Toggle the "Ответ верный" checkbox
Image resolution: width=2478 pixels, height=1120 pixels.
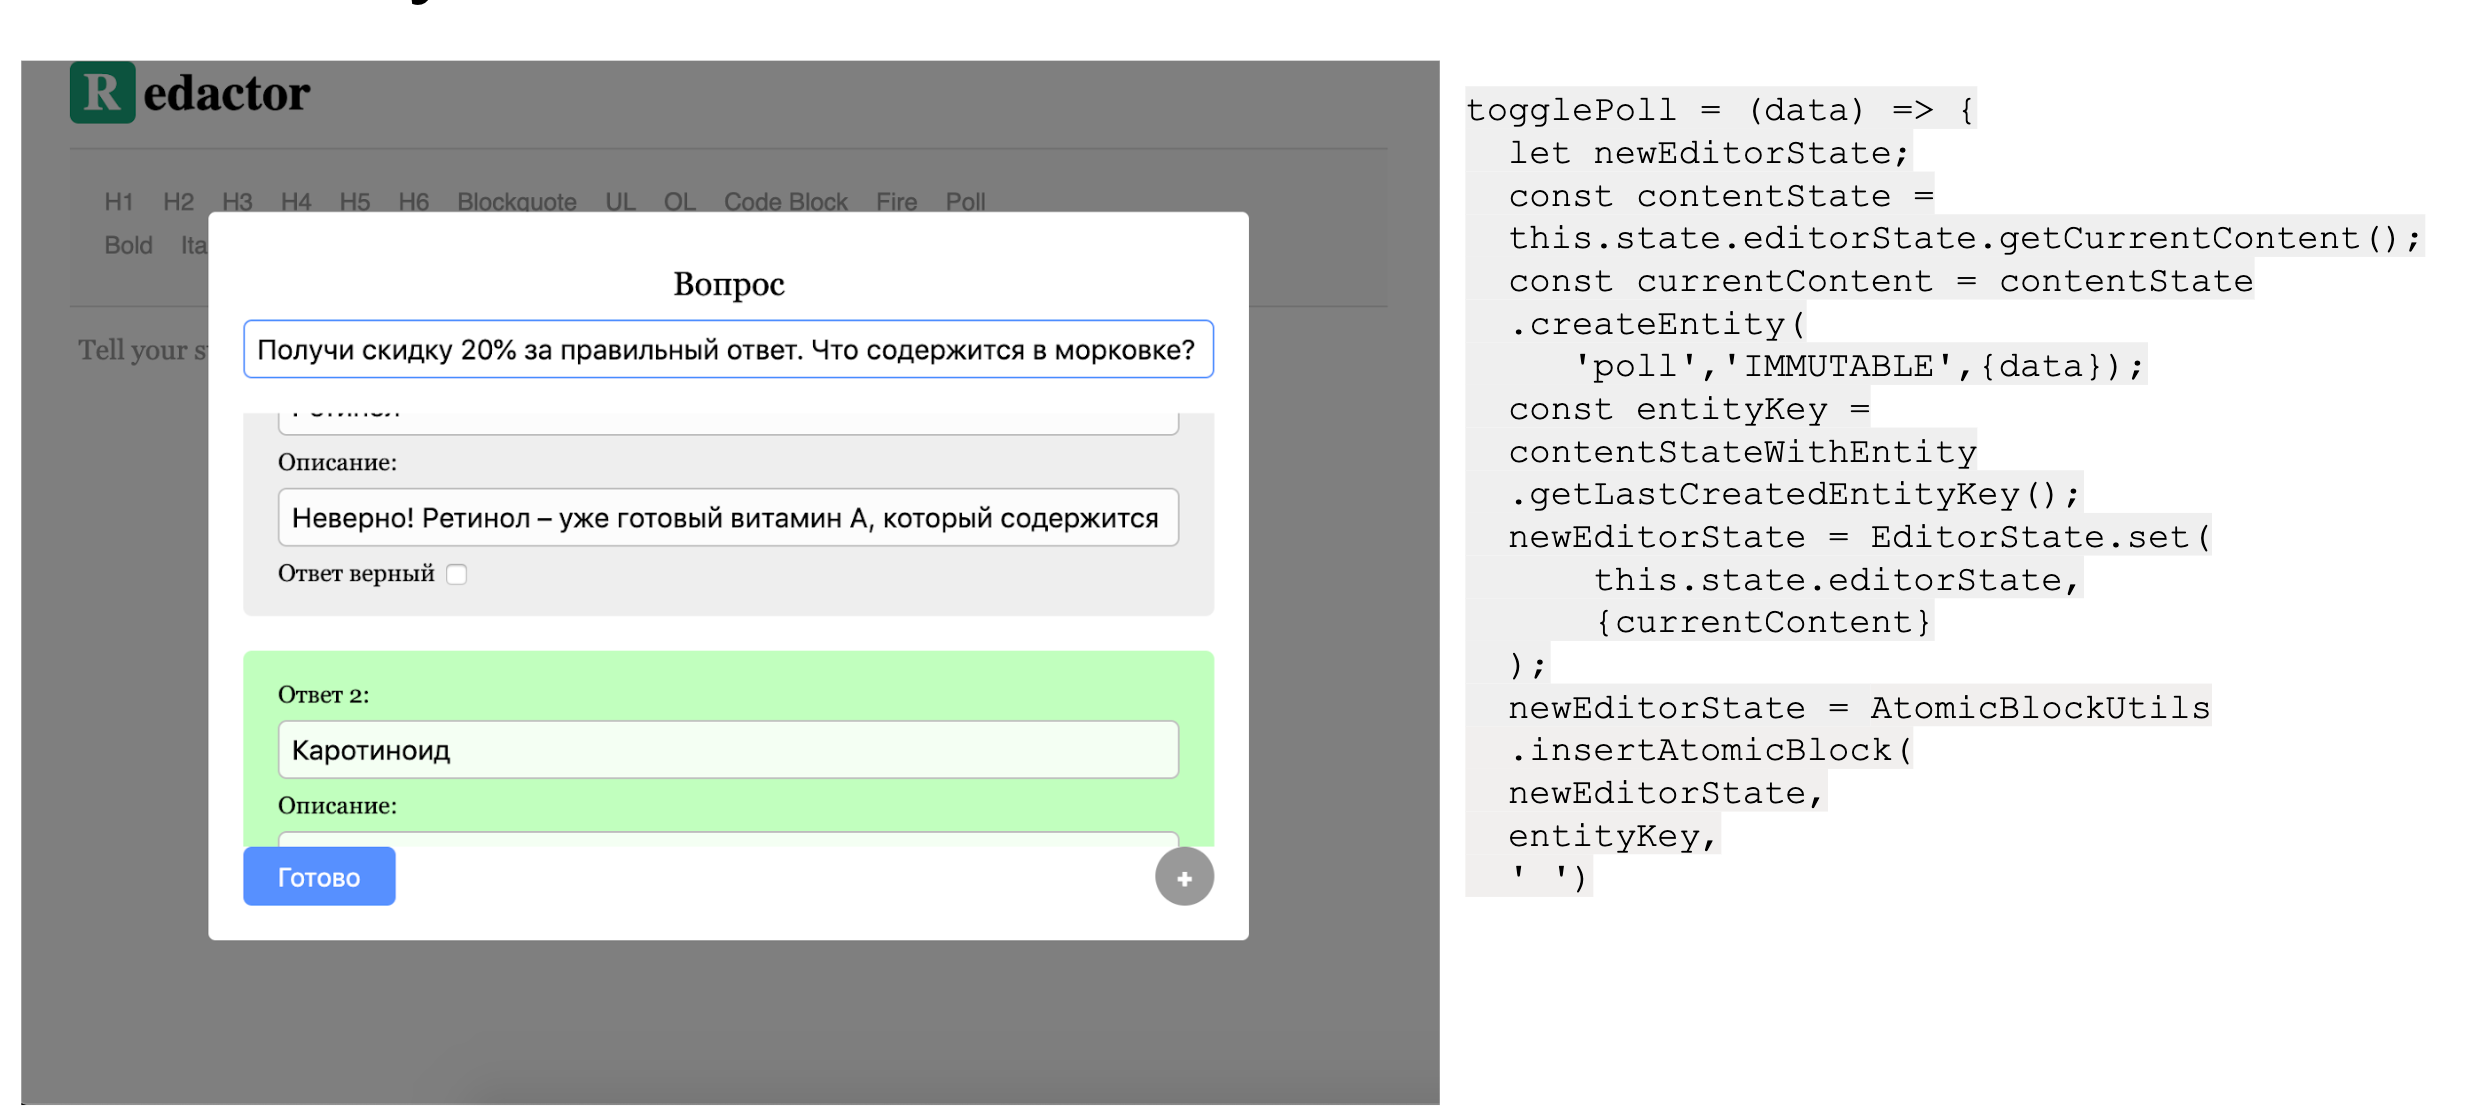point(458,574)
